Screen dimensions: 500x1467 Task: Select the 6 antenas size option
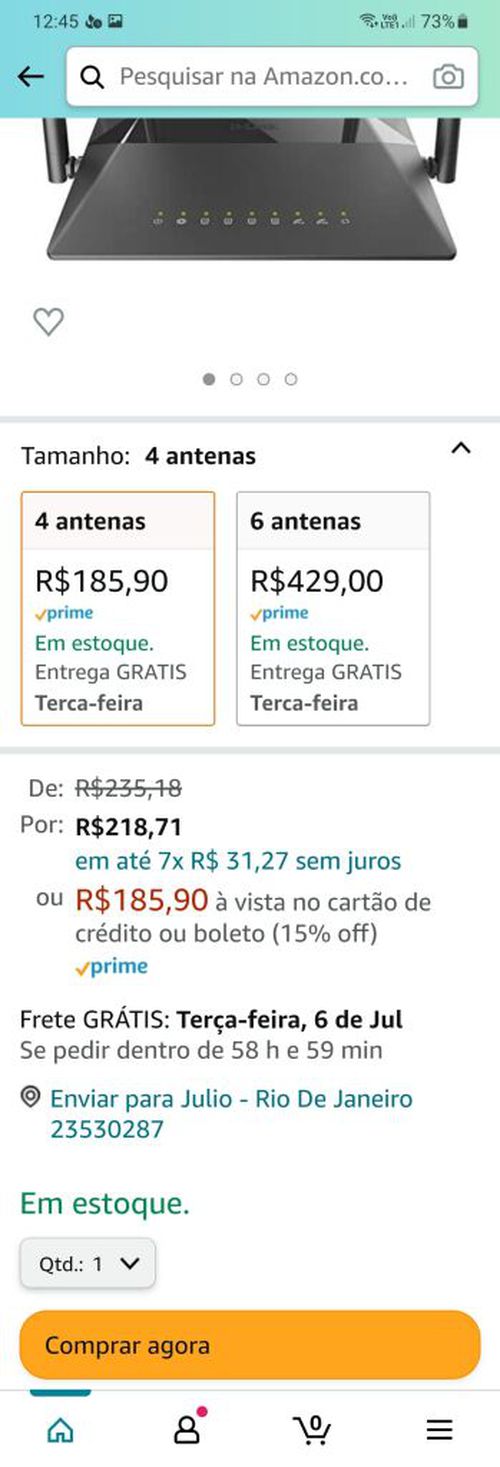333,608
